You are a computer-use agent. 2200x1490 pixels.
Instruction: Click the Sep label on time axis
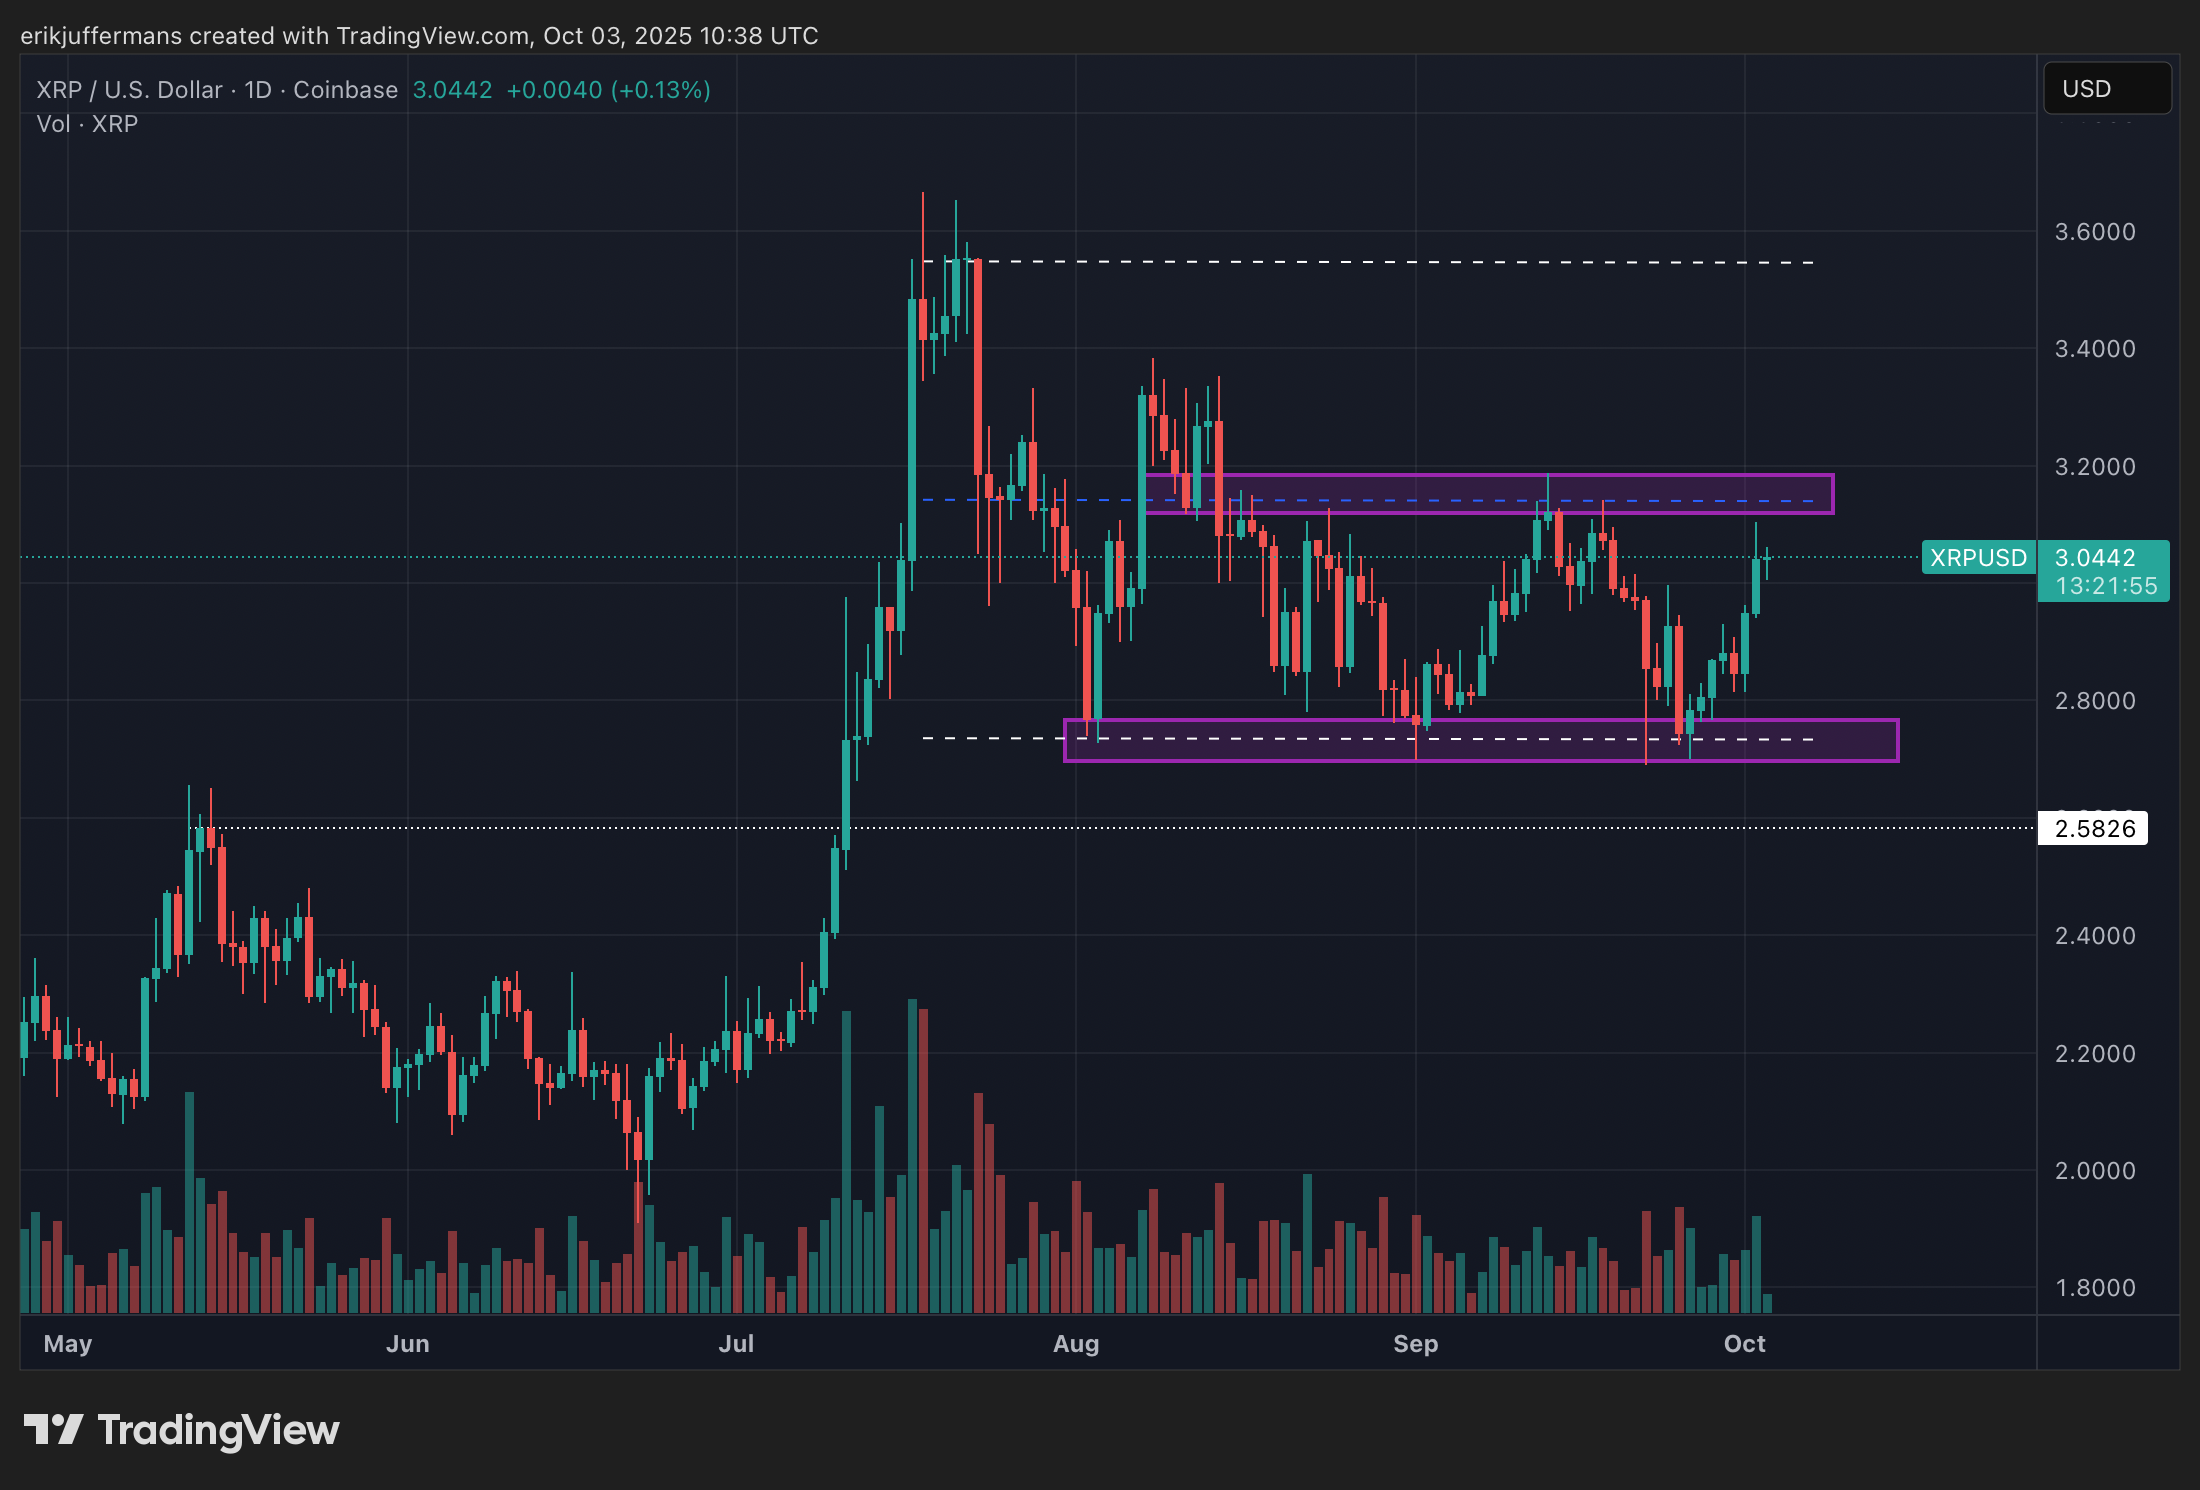point(1415,1344)
